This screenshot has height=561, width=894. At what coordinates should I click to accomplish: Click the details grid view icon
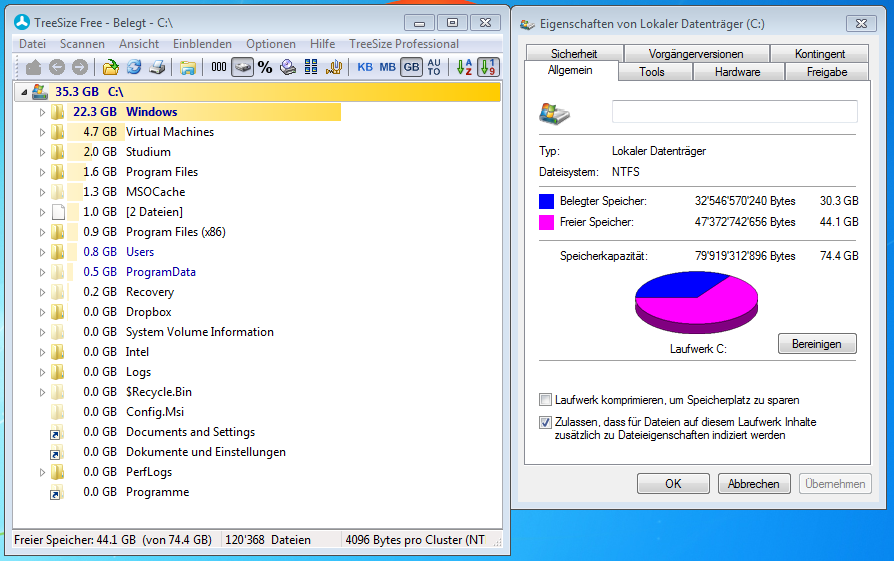[311, 67]
